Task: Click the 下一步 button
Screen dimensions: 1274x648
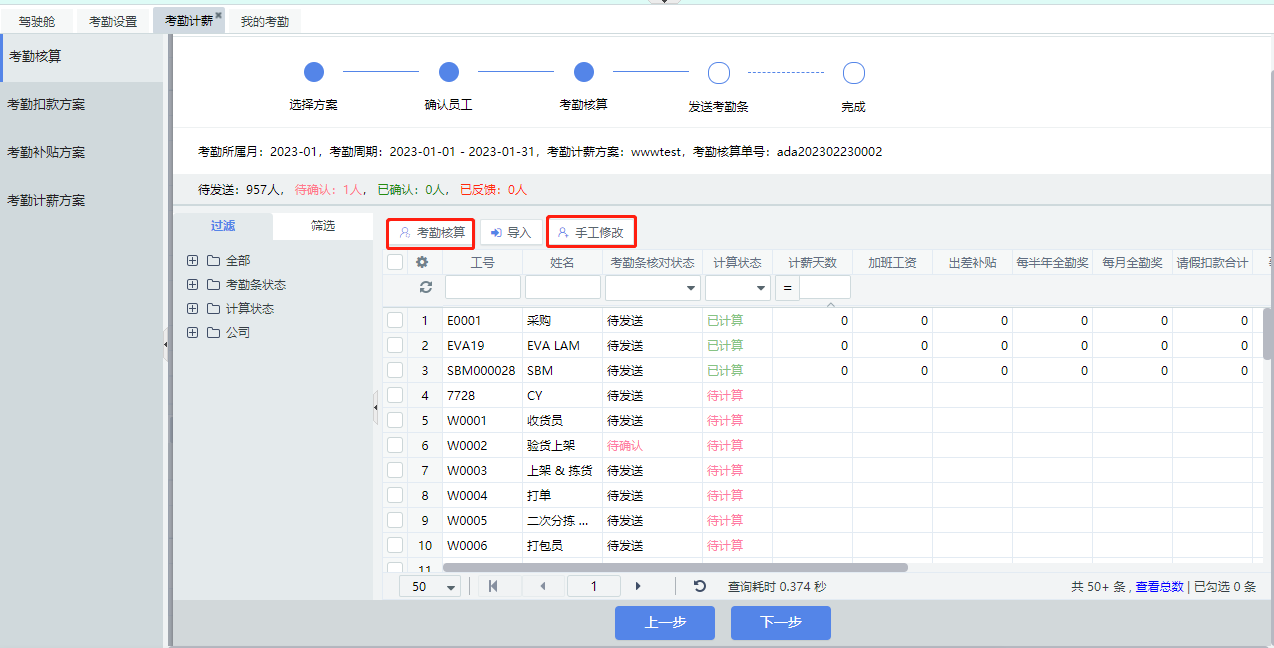Action: coord(781,622)
